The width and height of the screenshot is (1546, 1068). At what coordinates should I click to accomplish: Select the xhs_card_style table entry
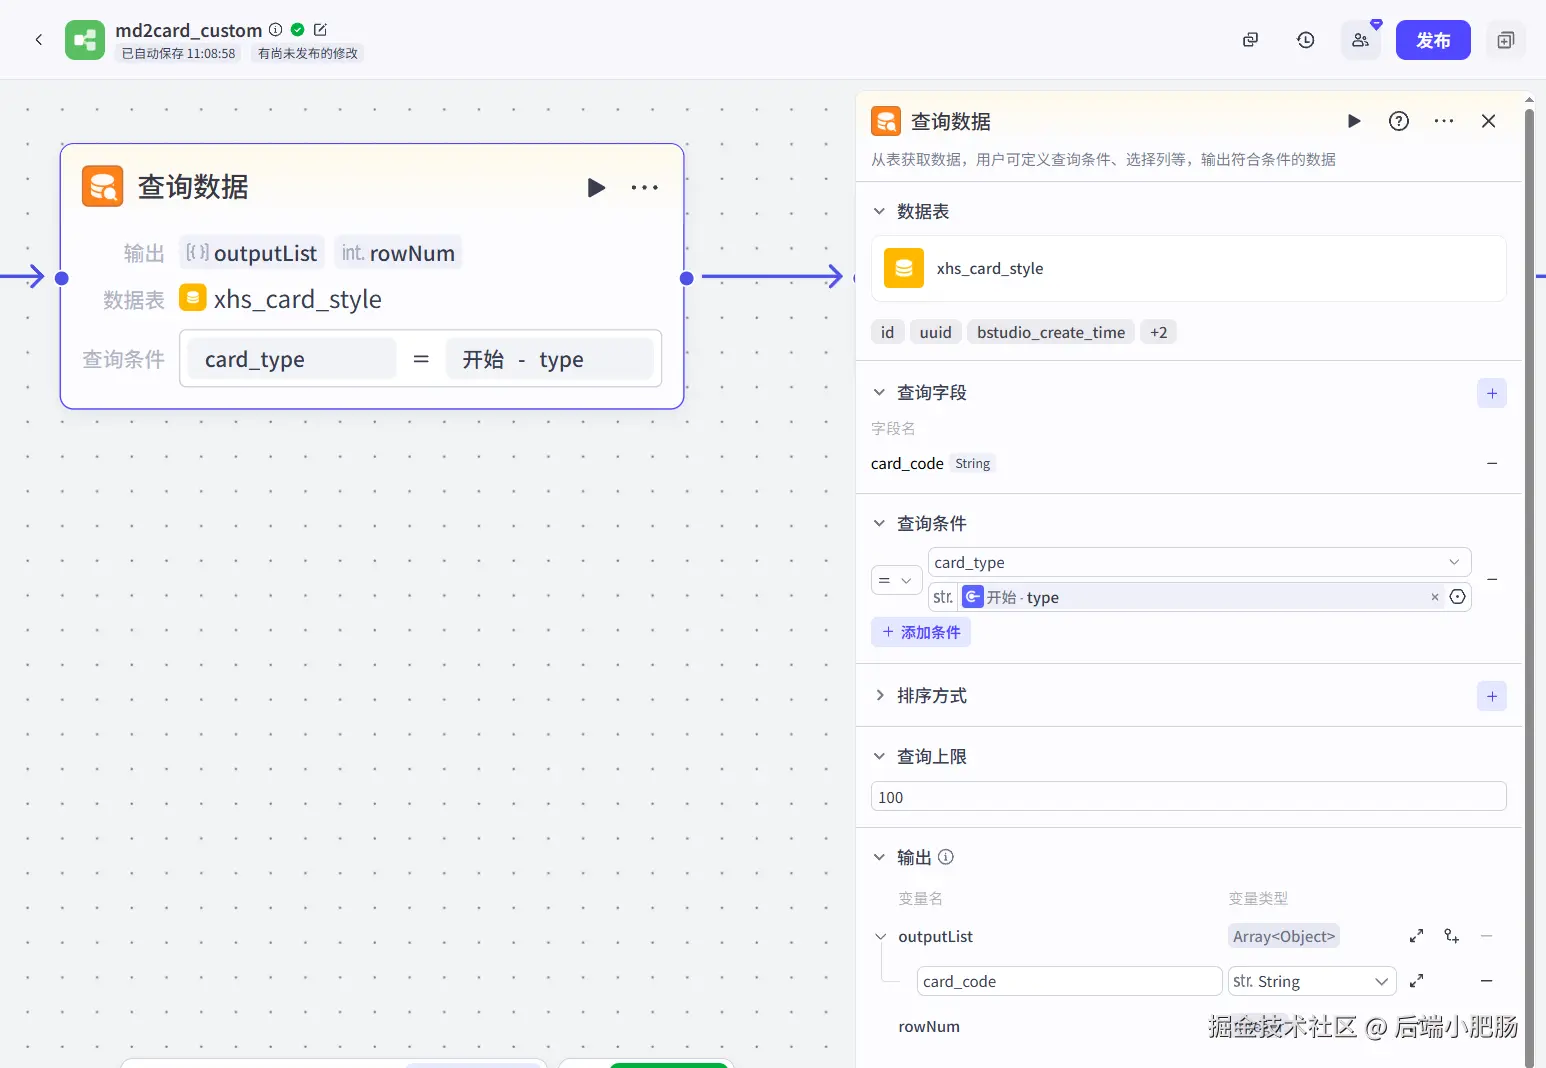1189,268
